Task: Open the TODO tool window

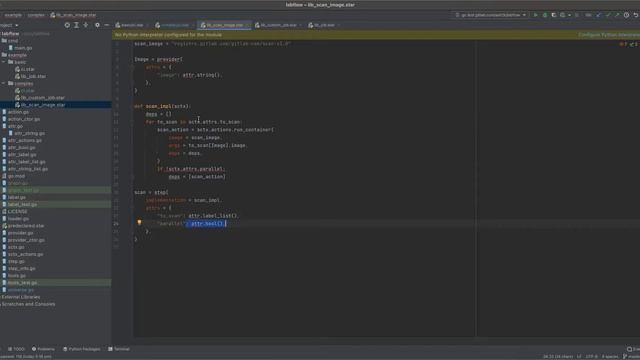Action: (x=16, y=349)
